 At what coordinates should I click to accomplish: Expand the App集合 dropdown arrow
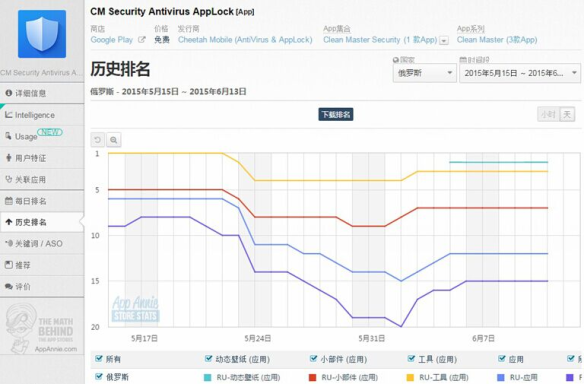[444, 40]
